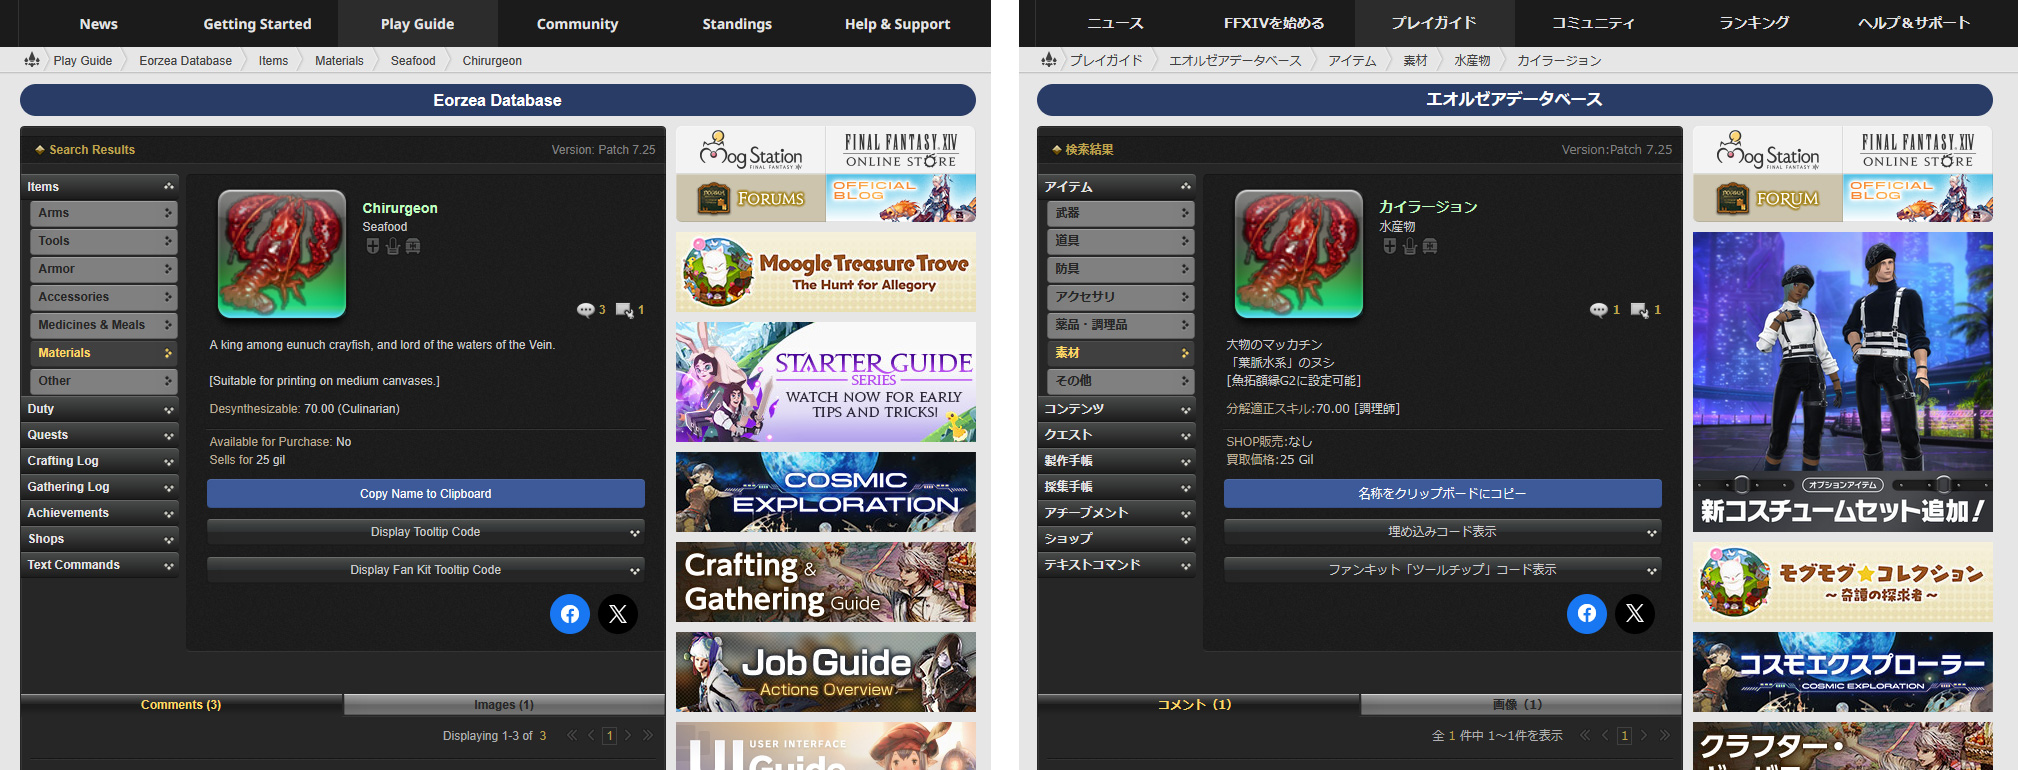This screenshot has height=770, width=2018.
Task: Open the Community menu on English site
Action: (578, 24)
